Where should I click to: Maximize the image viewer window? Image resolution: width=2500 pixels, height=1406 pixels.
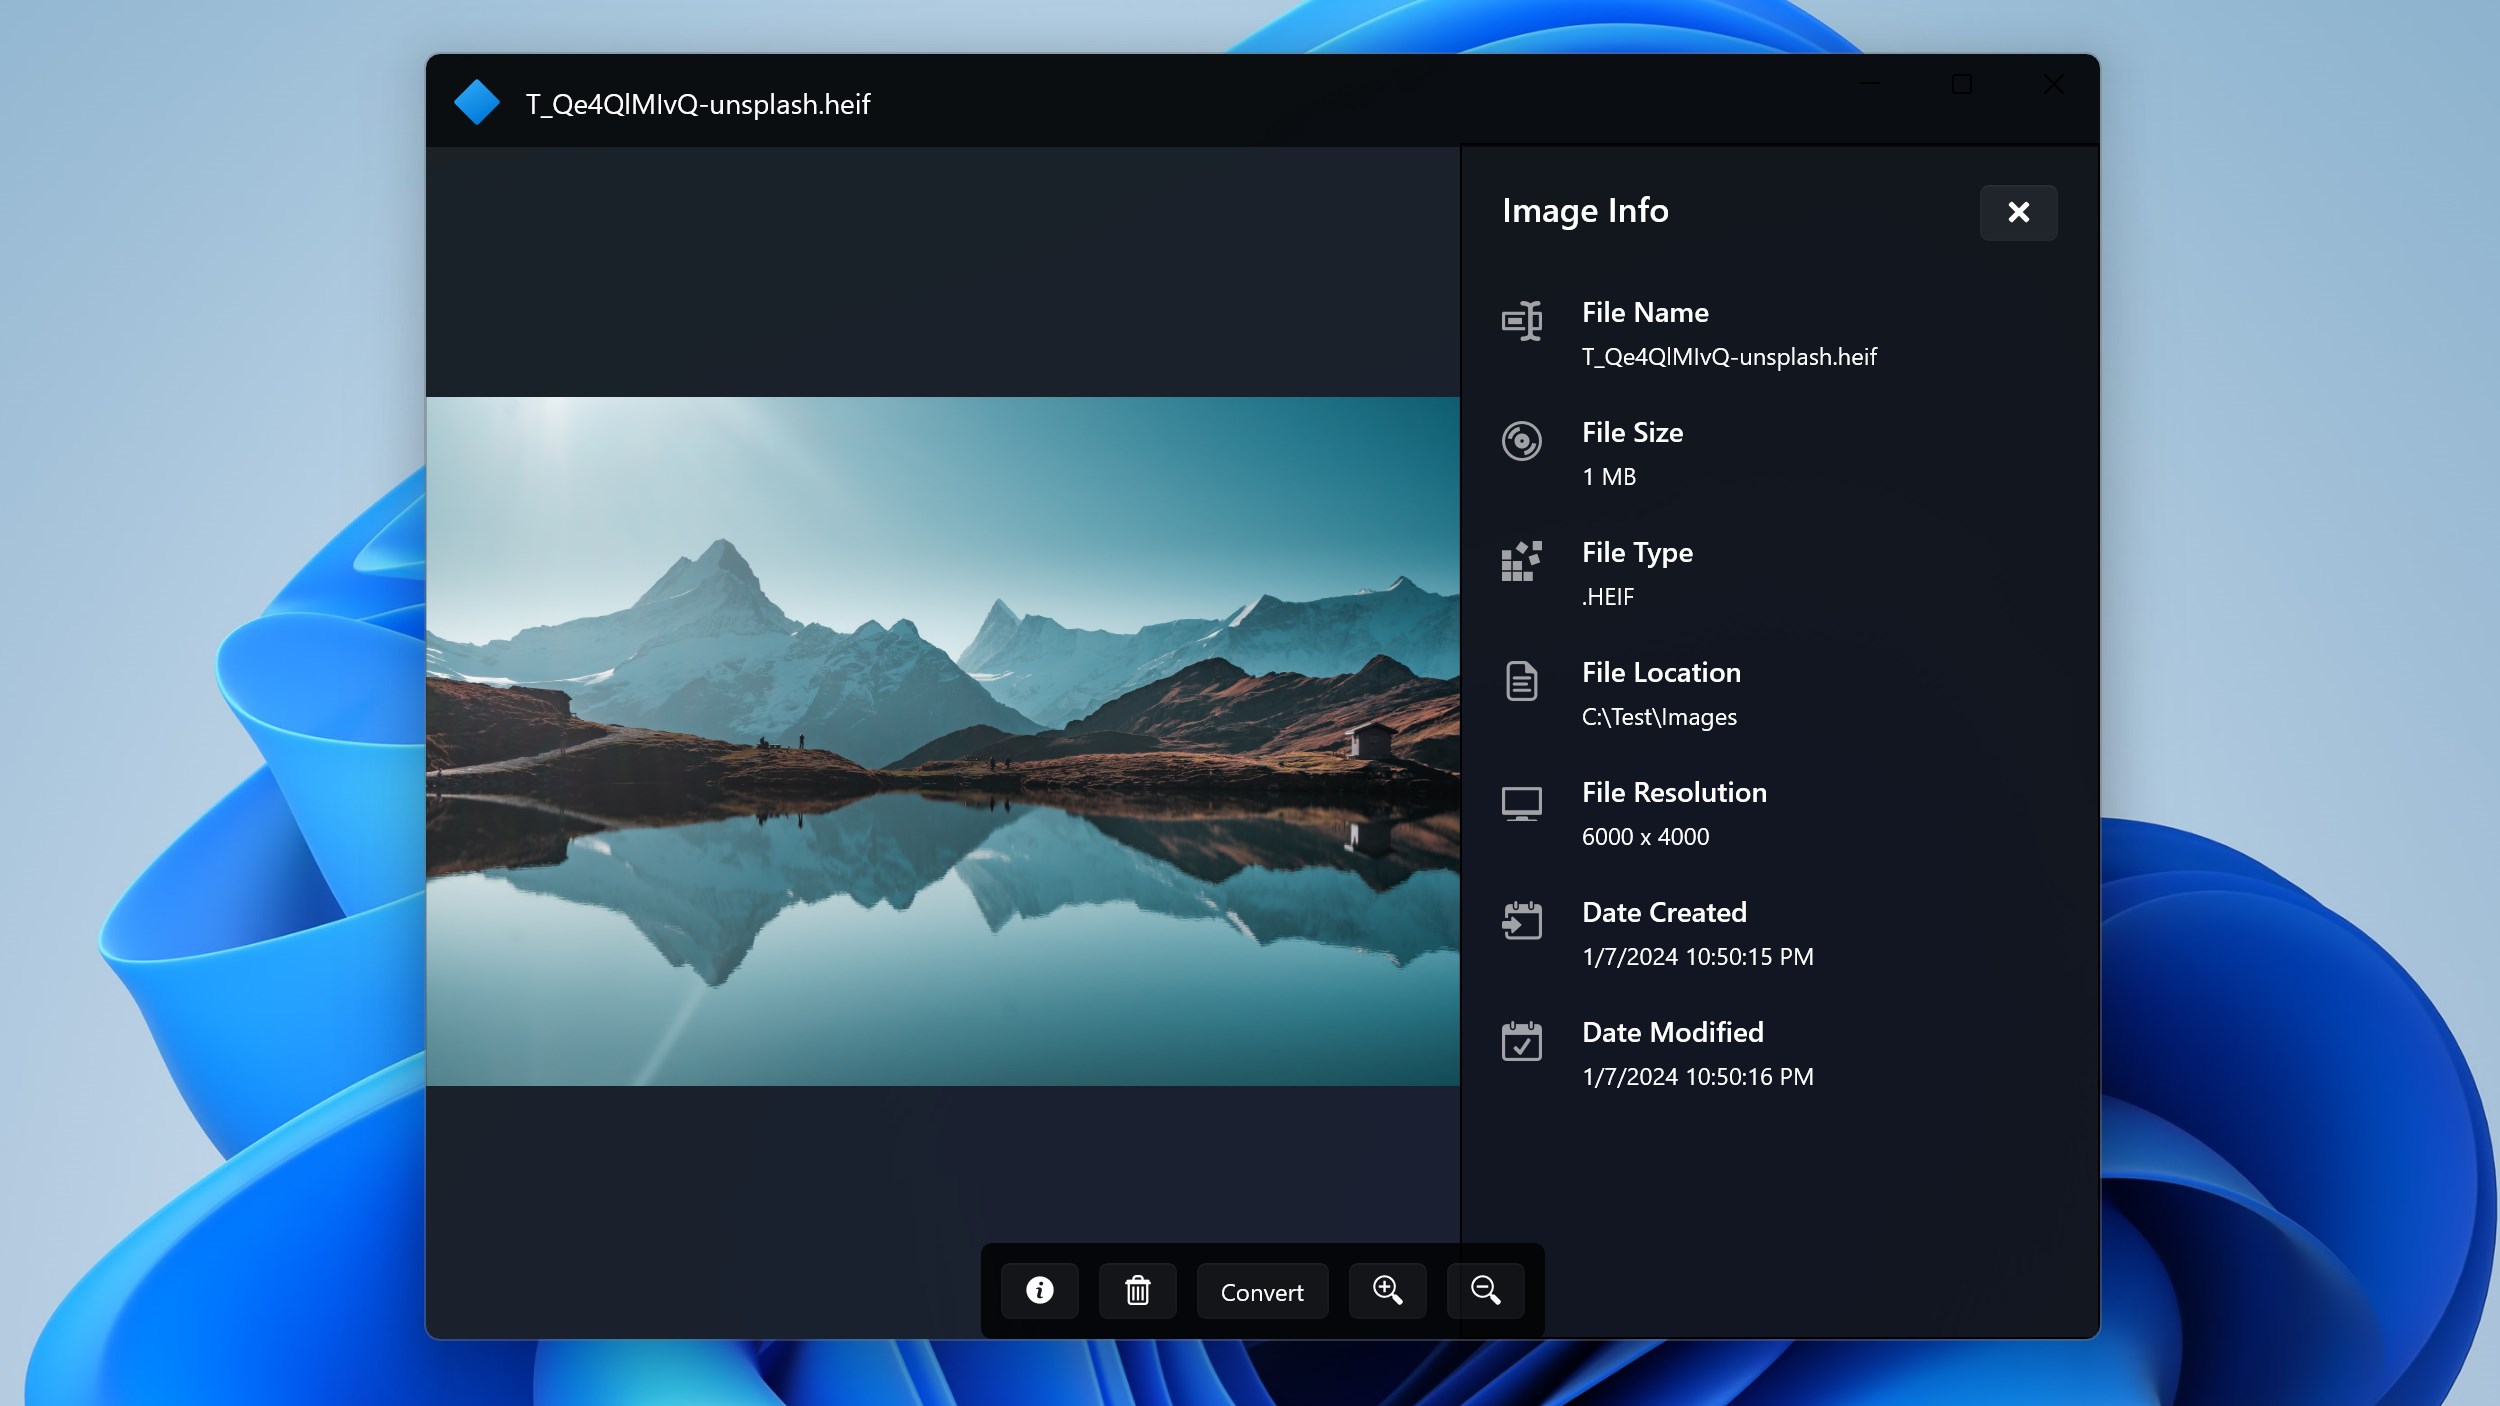[1961, 84]
